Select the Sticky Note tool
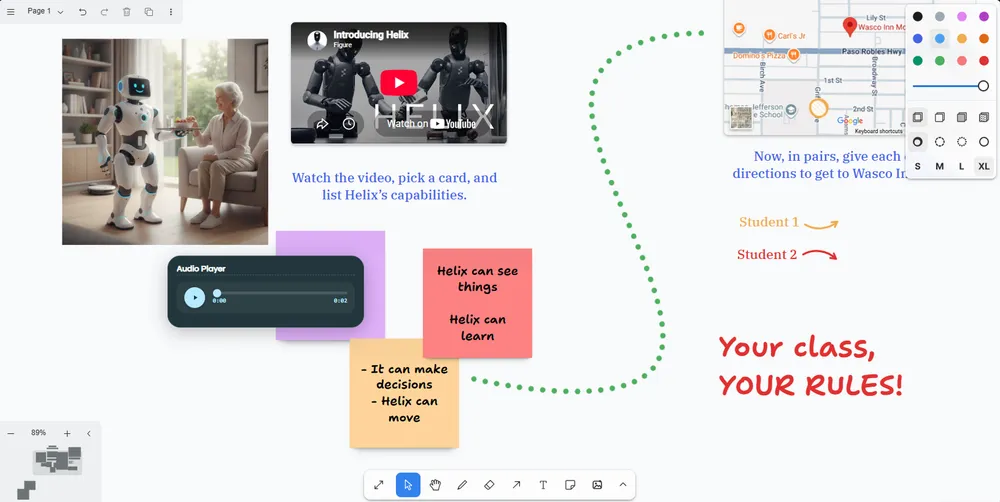Image resolution: width=1000 pixels, height=502 pixels. click(x=570, y=485)
